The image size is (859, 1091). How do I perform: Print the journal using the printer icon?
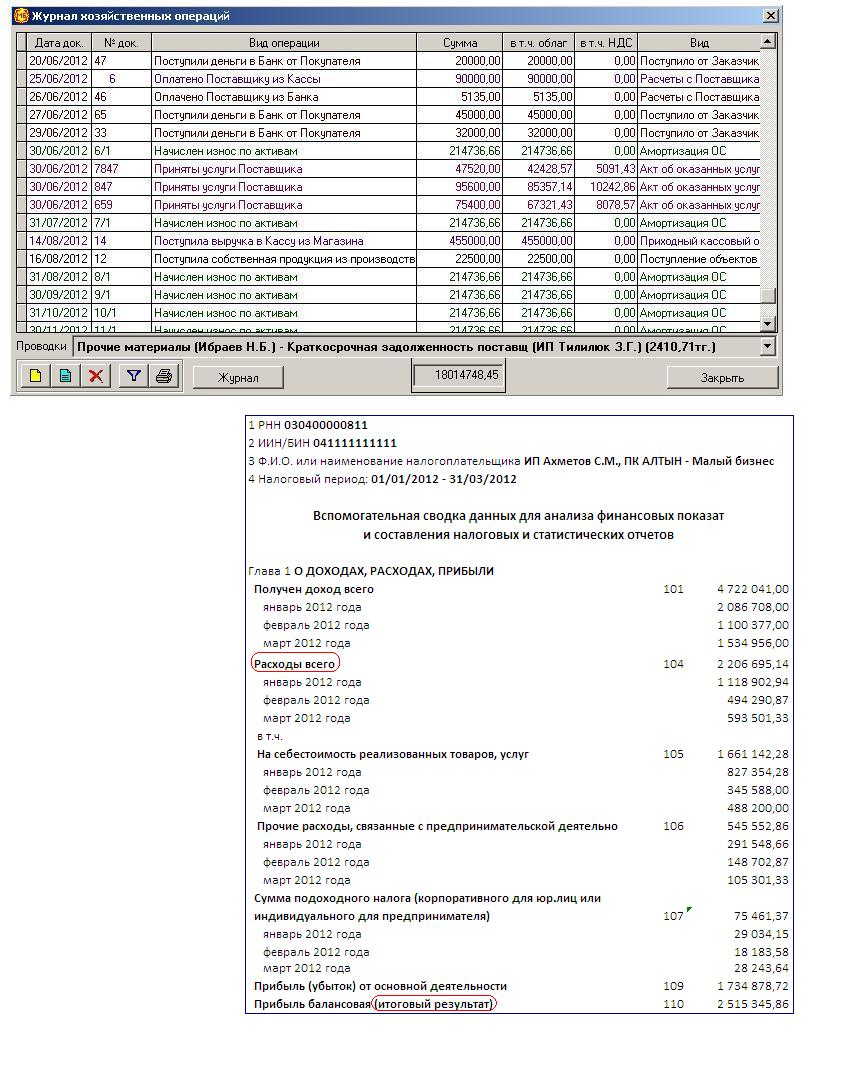click(x=164, y=376)
